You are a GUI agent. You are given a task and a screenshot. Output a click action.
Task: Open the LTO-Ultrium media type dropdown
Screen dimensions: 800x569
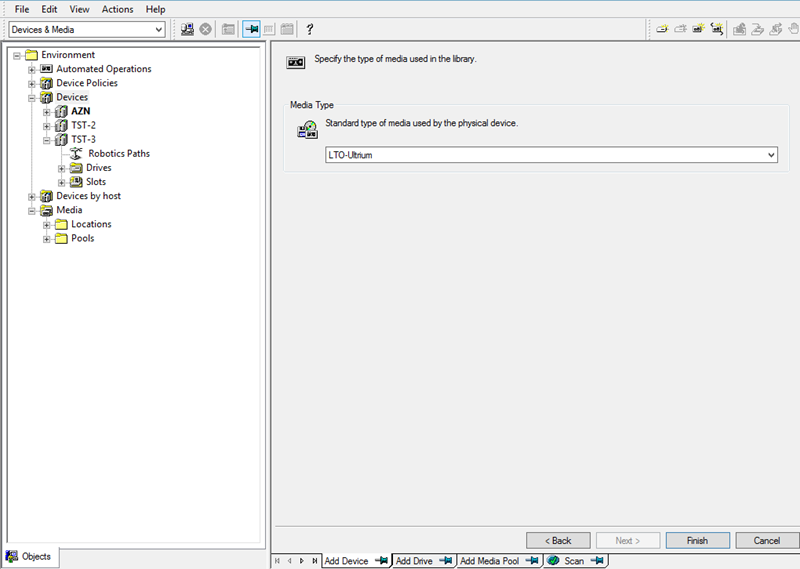click(770, 155)
